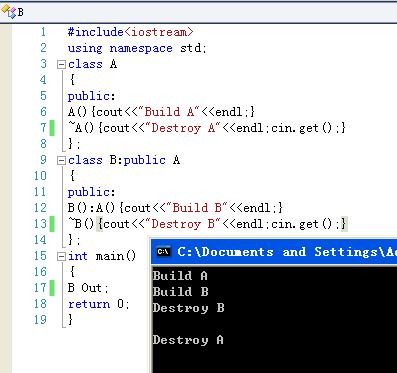Screen dimensions: 397x373
Task: Click the console window cmd icon
Action: pos(163,252)
